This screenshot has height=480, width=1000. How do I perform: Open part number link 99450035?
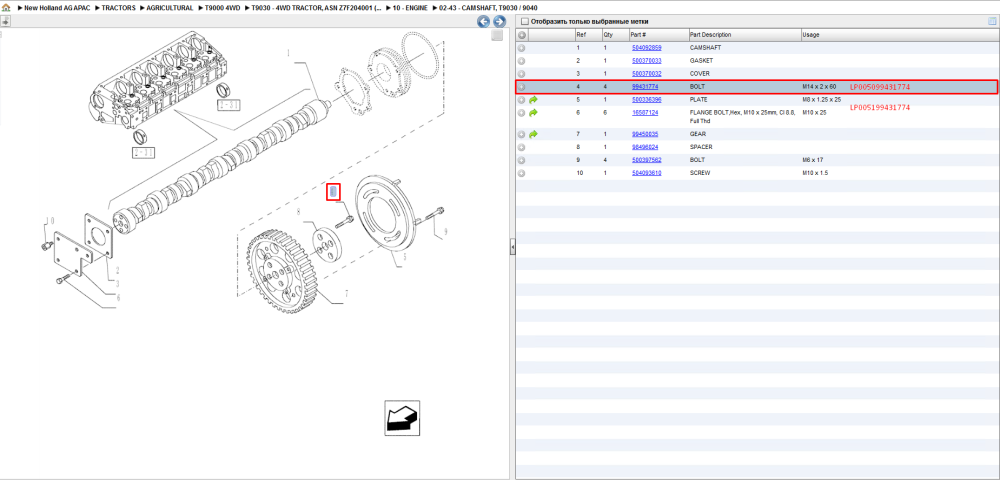(645, 135)
